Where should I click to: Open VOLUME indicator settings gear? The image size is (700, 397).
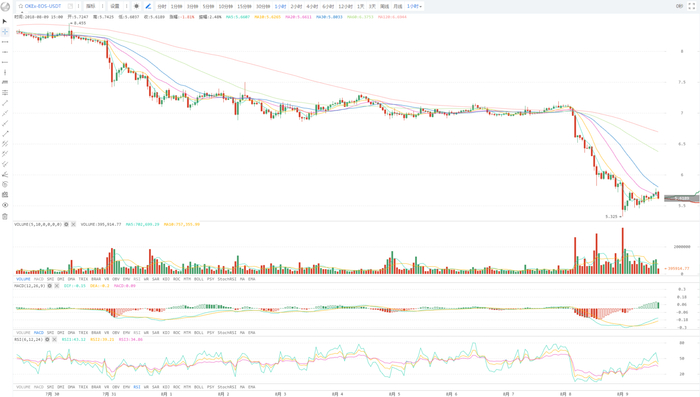pyautogui.click(x=67, y=224)
